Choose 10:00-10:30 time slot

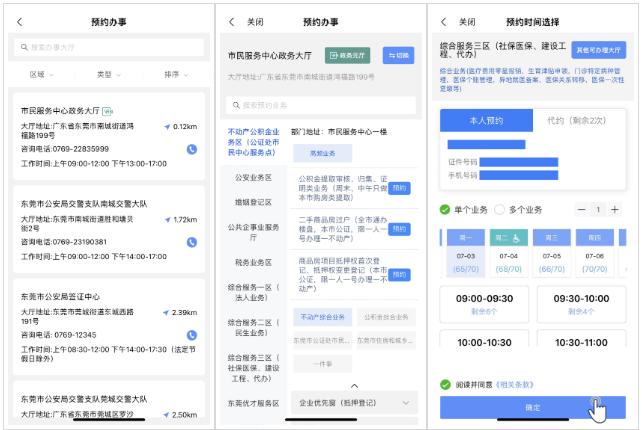pos(484,339)
